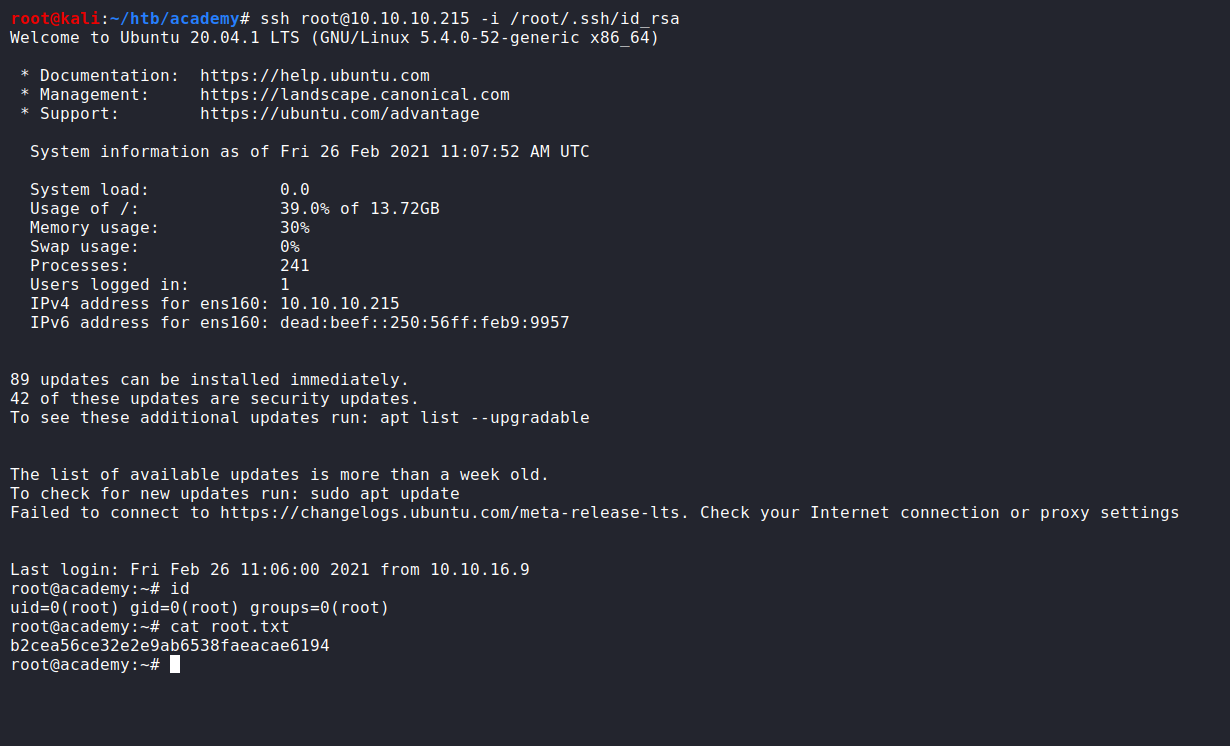The width and height of the screenshot is (1230, 746).
Task: Open the help.ubuntu.com documentation link
Action: tap(315, 76)
